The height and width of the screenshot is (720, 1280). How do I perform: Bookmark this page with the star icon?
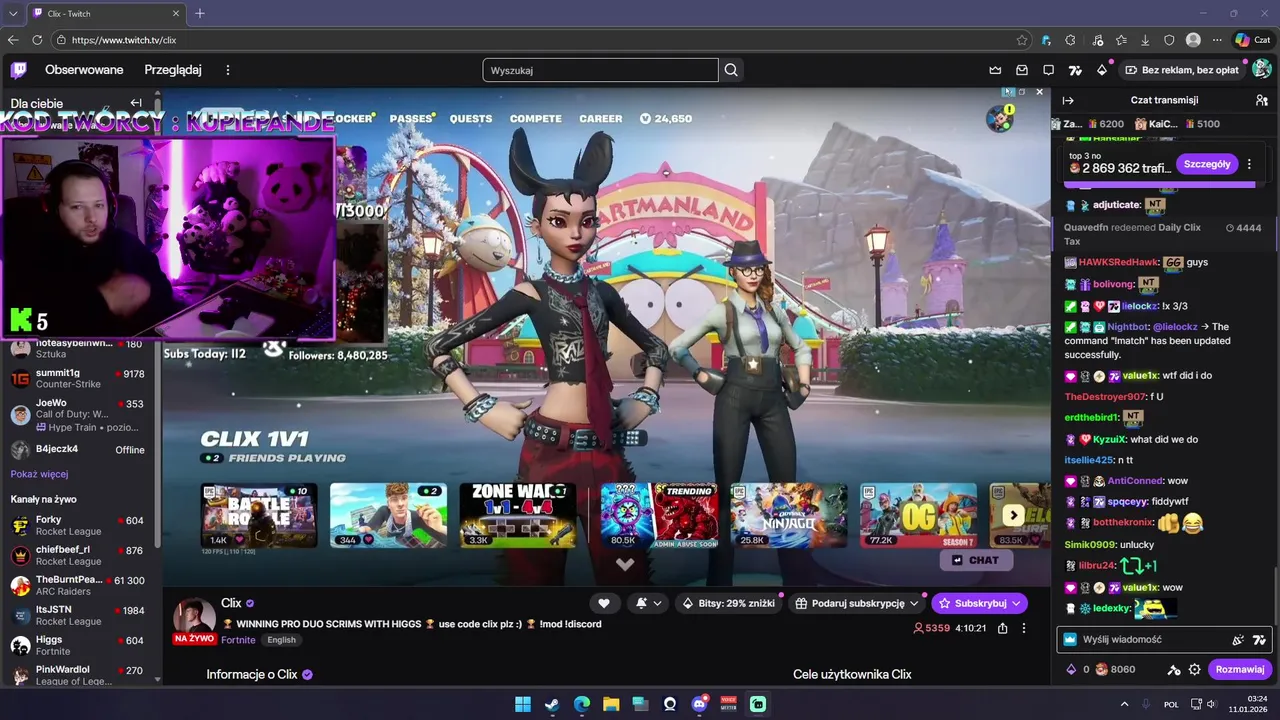(x=1021, y=40)
